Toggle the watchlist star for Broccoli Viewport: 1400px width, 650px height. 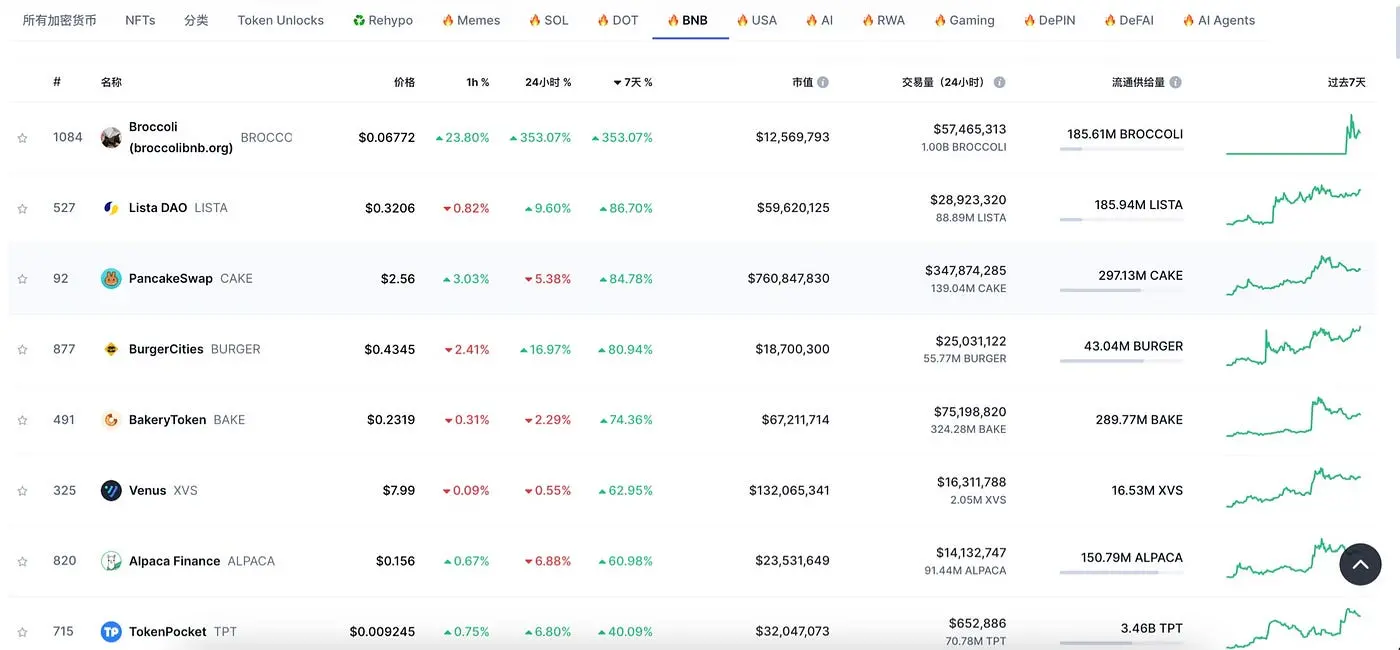pyautogui.click(x=22, y=137)
